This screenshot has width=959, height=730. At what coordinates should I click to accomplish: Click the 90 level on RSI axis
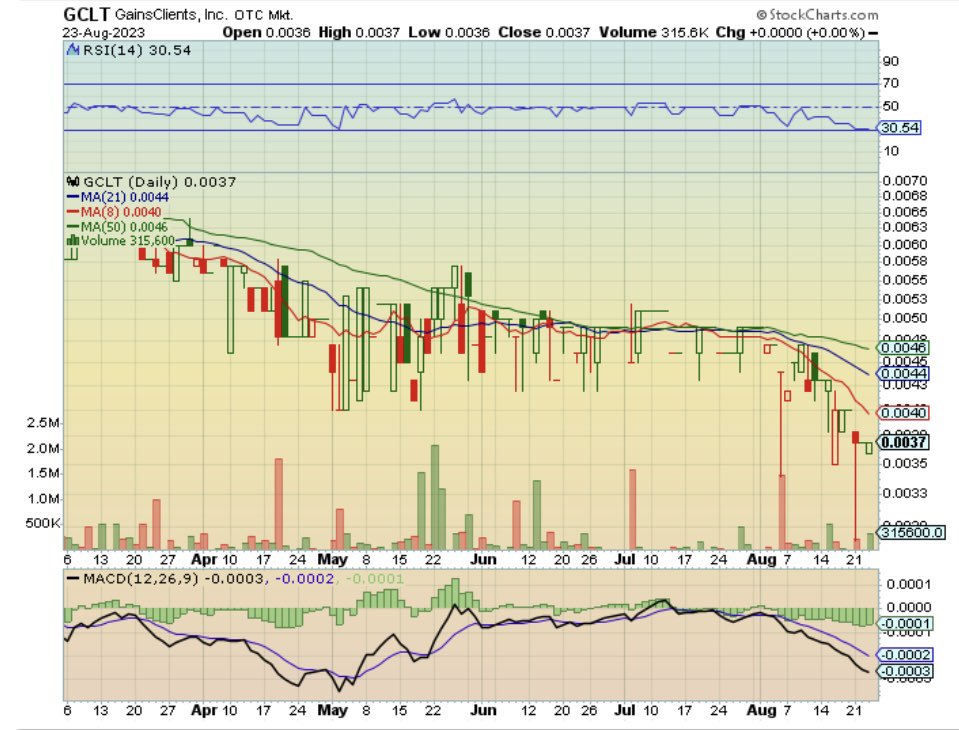point(890,61)
